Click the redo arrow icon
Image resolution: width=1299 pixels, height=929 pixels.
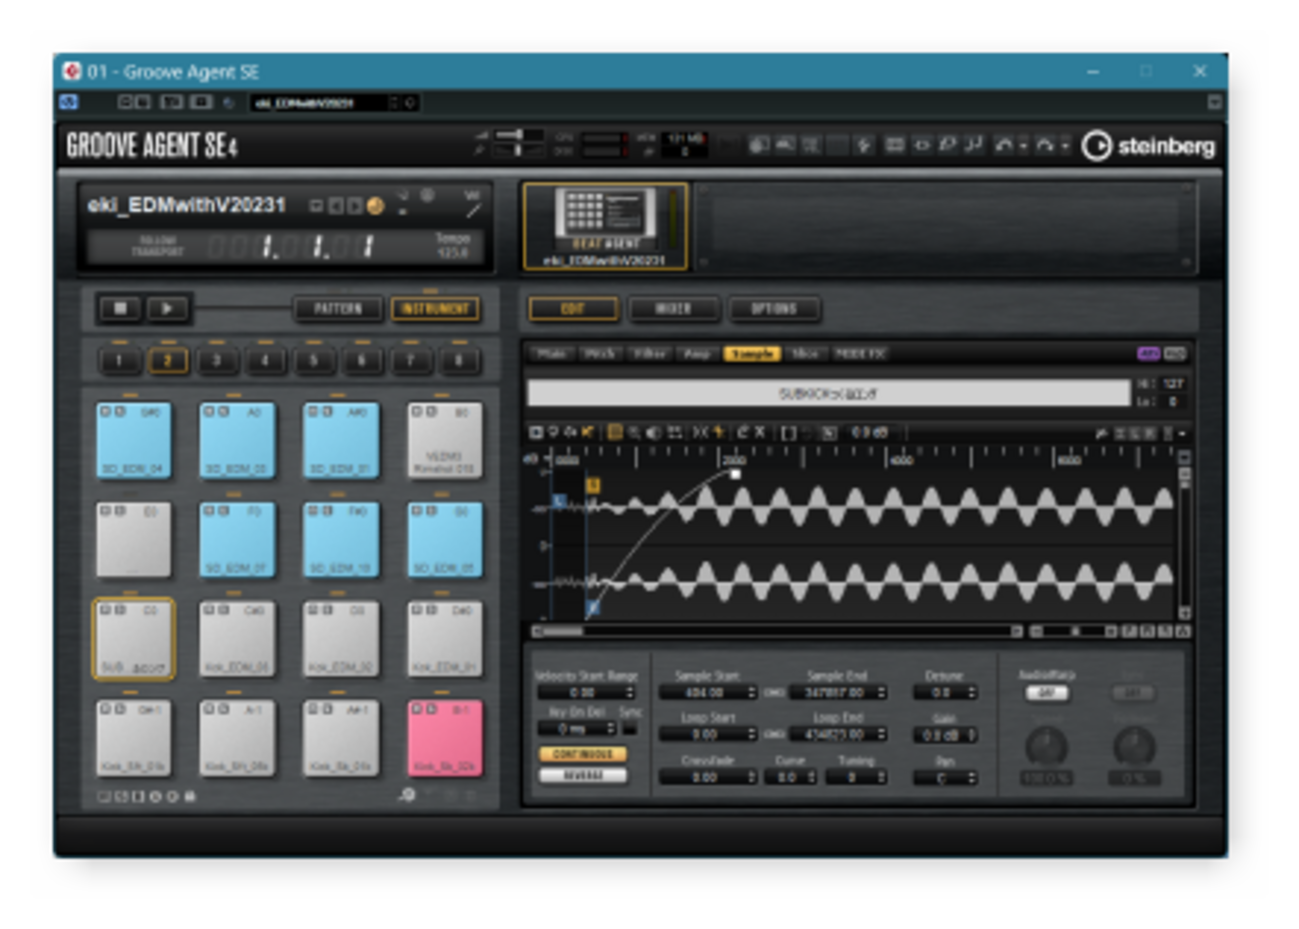[x=1045, y=146]
